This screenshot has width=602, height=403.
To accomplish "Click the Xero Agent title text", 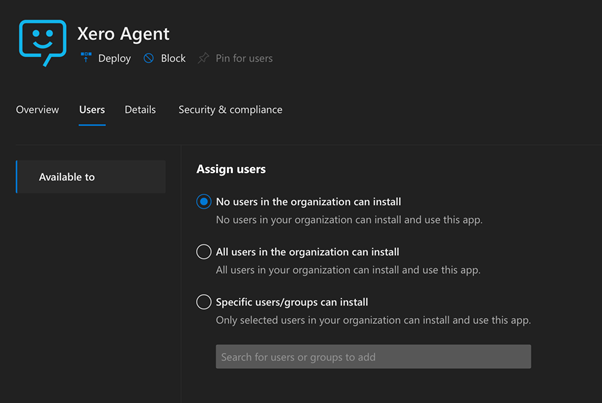I will coord(123,34).
